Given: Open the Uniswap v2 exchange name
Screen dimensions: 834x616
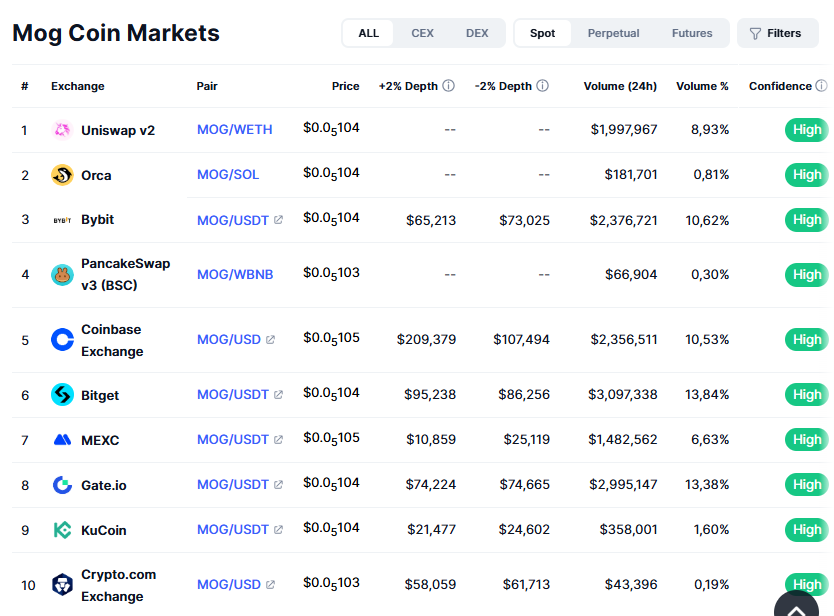Looking at the screenshot, I should coord(118,130).
